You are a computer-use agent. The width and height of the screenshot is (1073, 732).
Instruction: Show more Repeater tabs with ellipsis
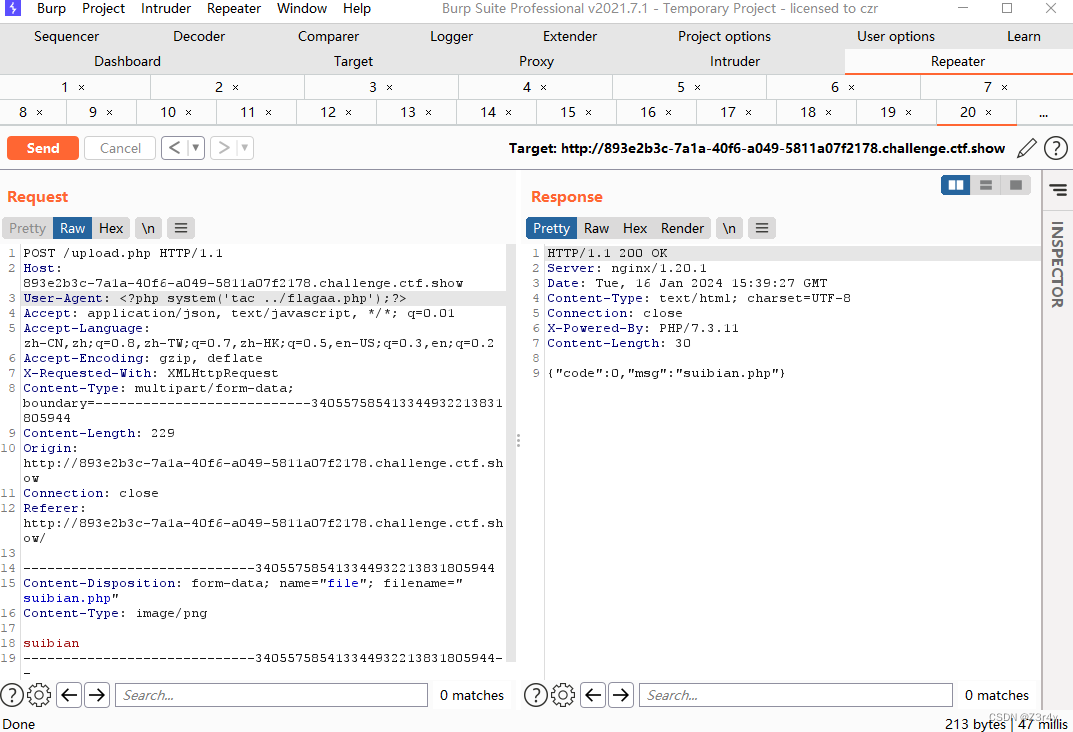click(1044, 114)
